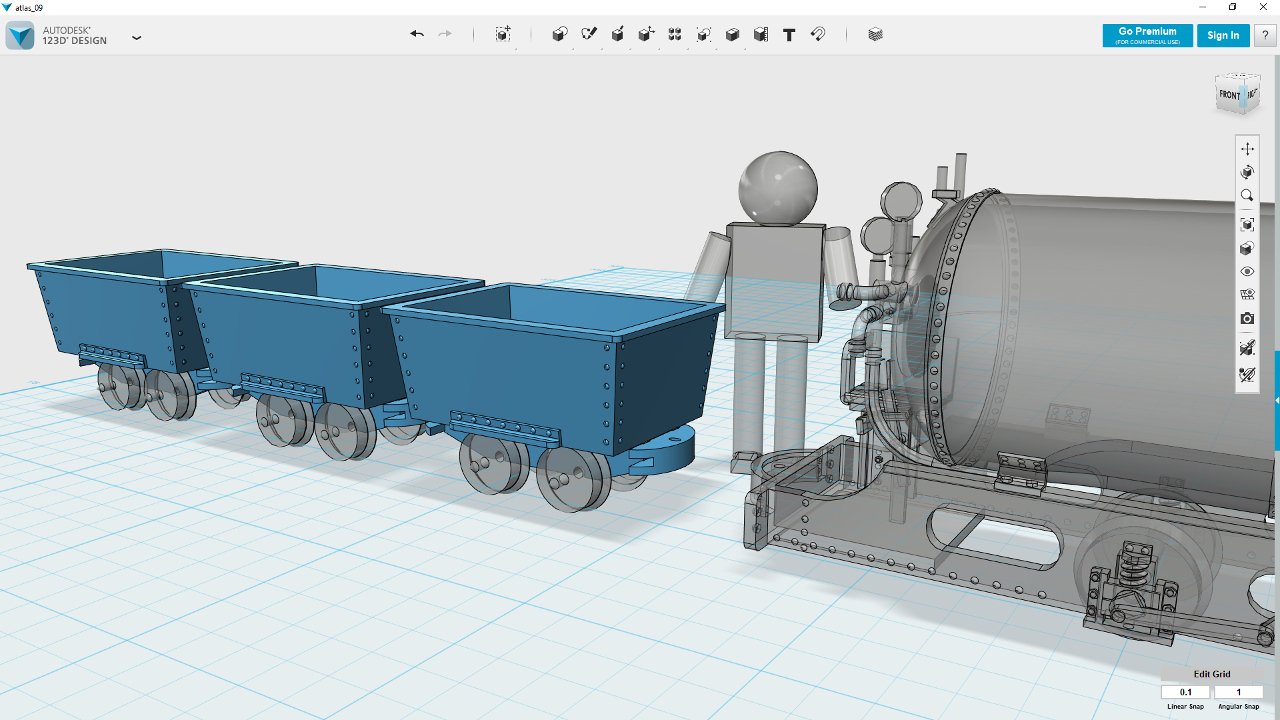
Task: Click the Fit view icon
Action: coord(1247,224)
